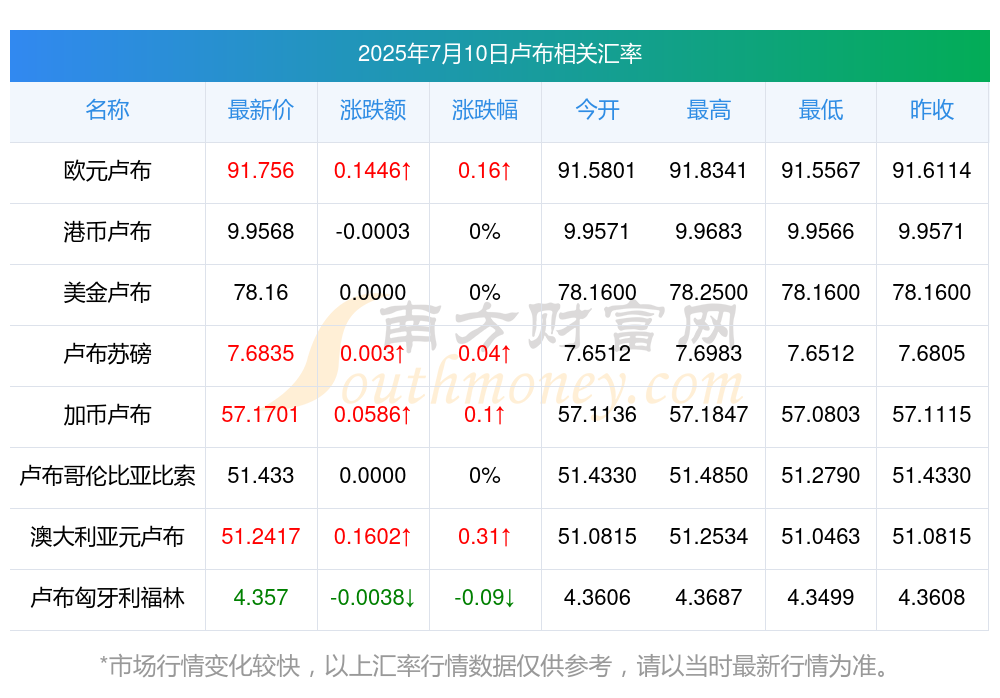Click high value 4.3687
The image size is (1000, 698).
pyautogui.click(x=709, y=598)
